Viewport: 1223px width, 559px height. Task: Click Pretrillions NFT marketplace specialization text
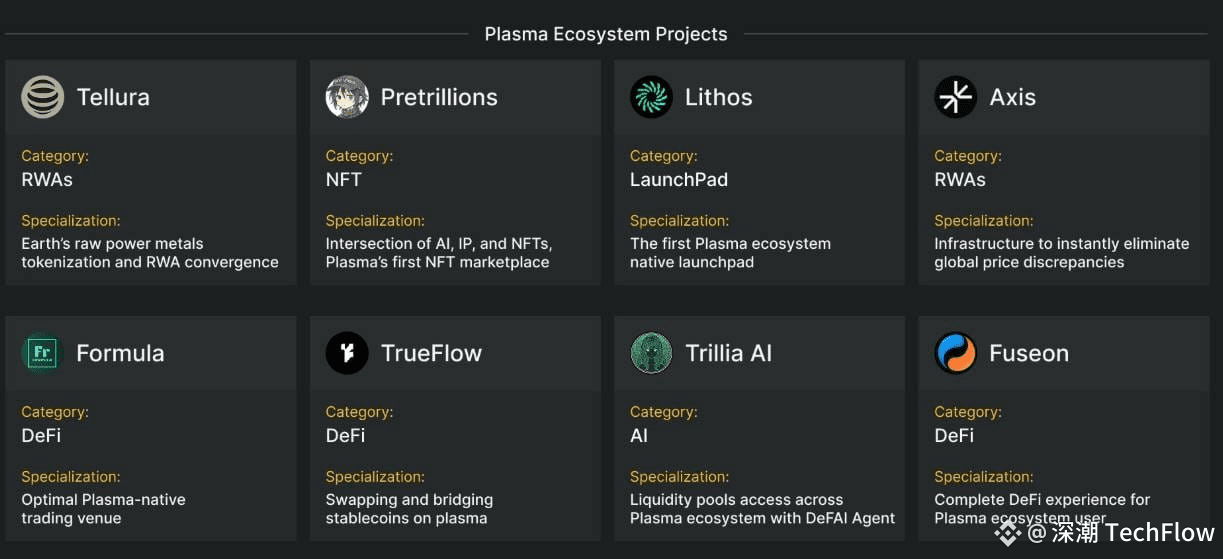coord(439,253)
